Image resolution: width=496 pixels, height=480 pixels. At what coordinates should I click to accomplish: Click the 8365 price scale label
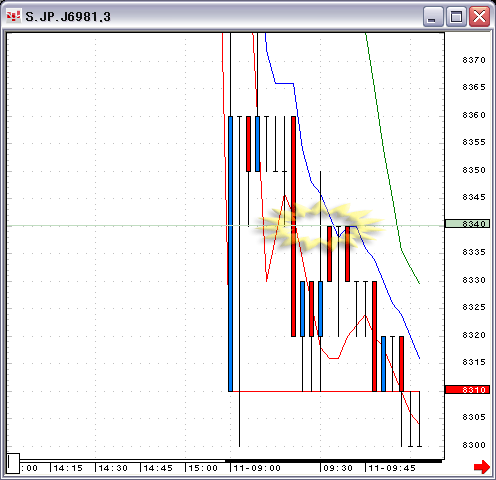(x=474, y=87)
